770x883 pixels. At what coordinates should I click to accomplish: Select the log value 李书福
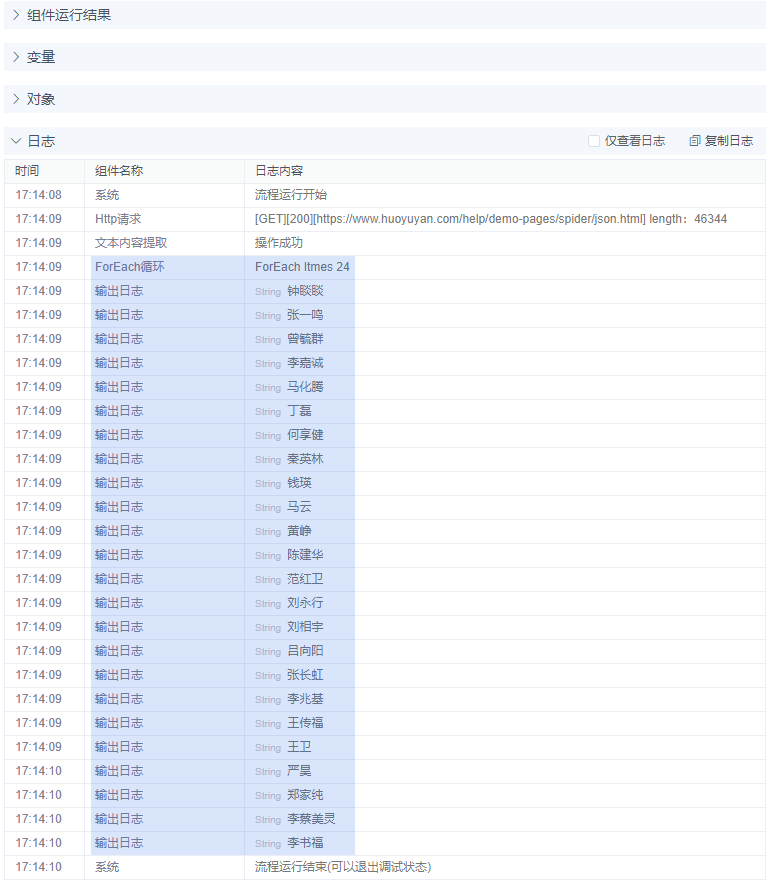click(305, 843)
